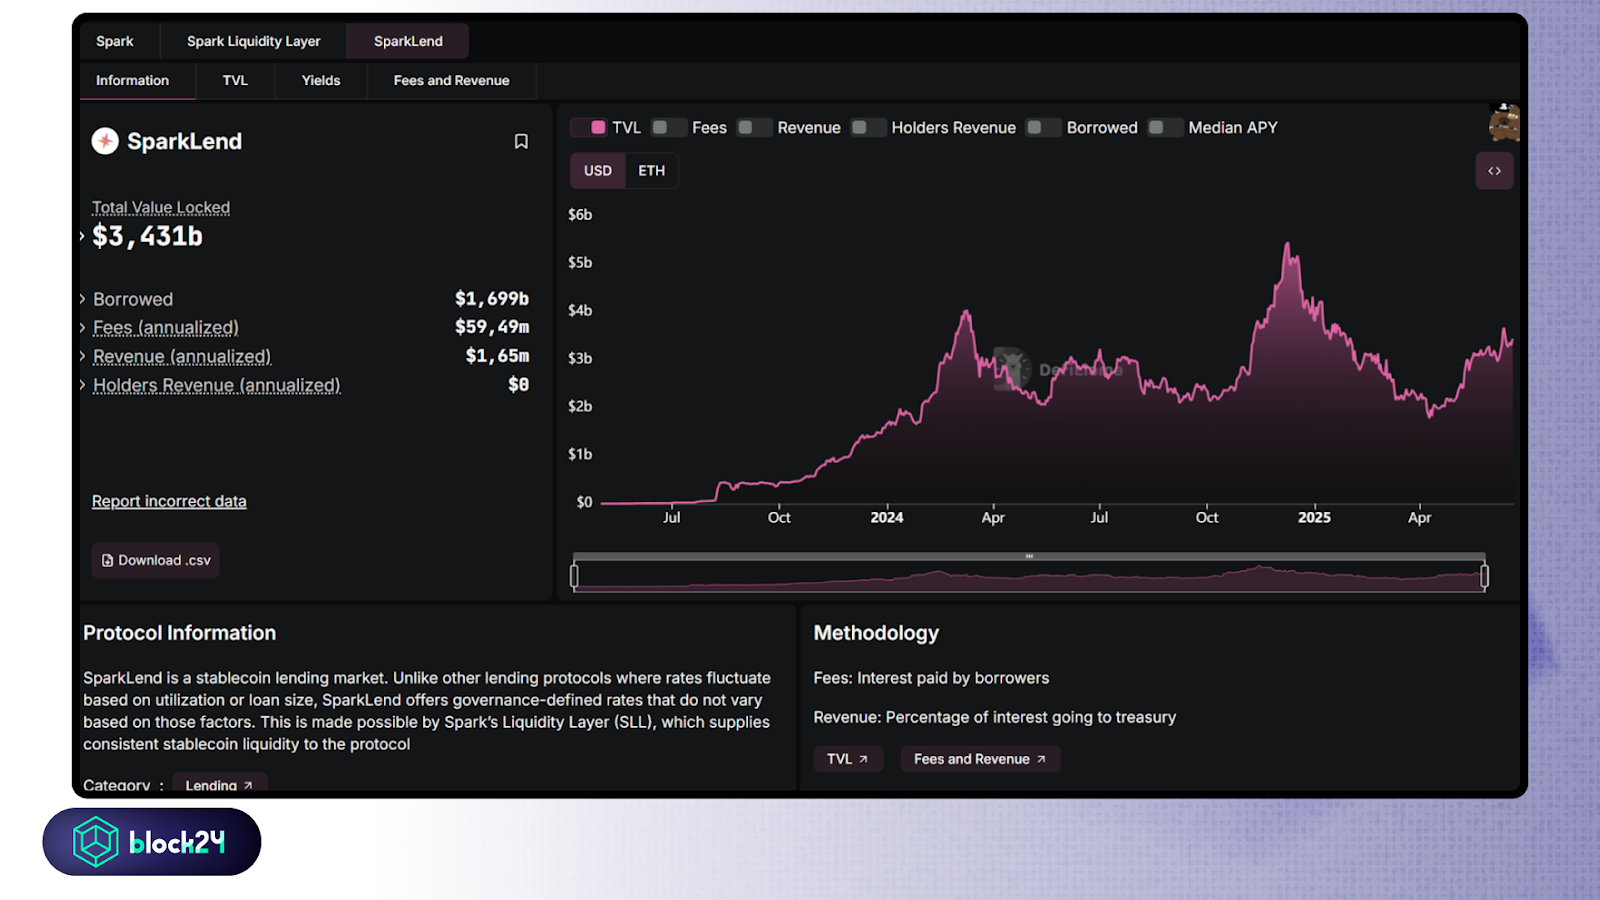Open the Spark tab
1600x900 pixels.
[x=115, y=41]
